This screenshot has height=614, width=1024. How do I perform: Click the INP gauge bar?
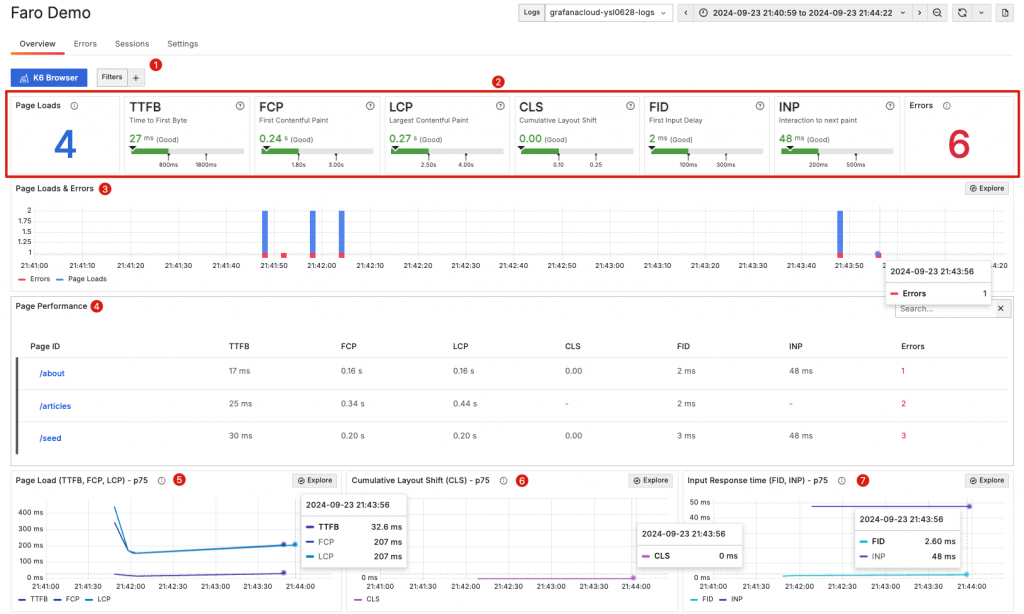(x=837, y=152)
